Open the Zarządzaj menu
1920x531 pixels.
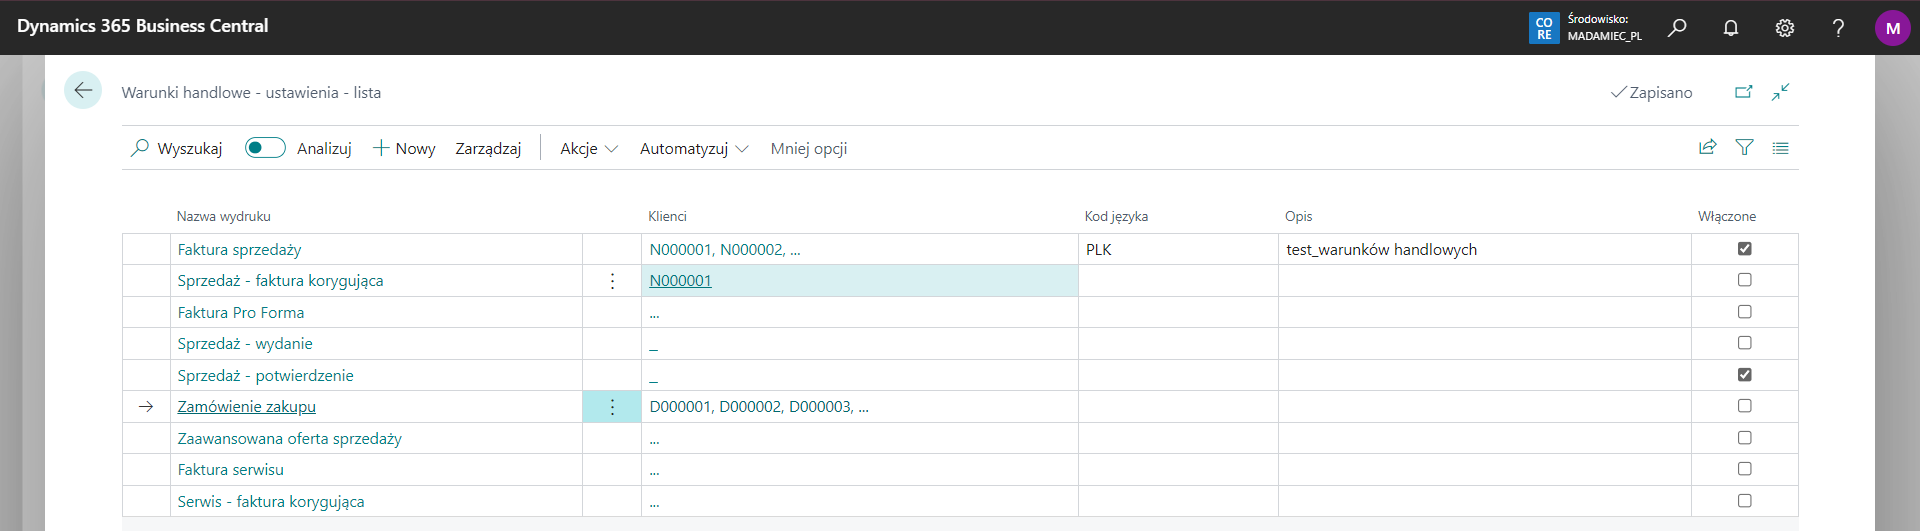coord(488,149)
